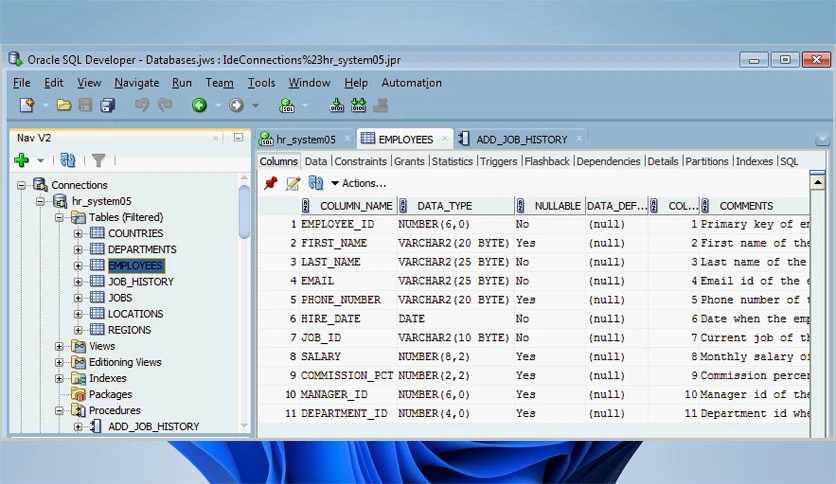The height and width of the screenshot is (484, 836).
Task: Click the Rollback toolbar icon
Action: 358,105
